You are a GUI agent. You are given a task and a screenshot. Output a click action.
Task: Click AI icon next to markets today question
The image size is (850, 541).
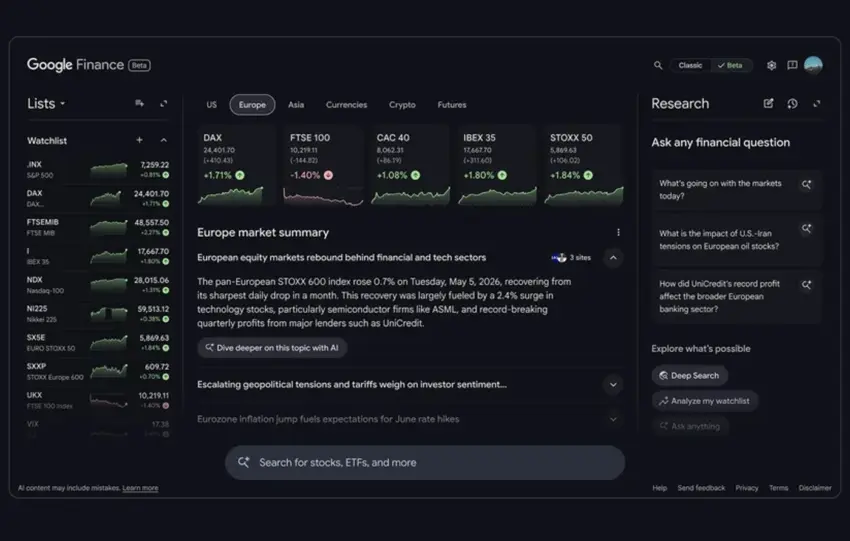[807, 184]
